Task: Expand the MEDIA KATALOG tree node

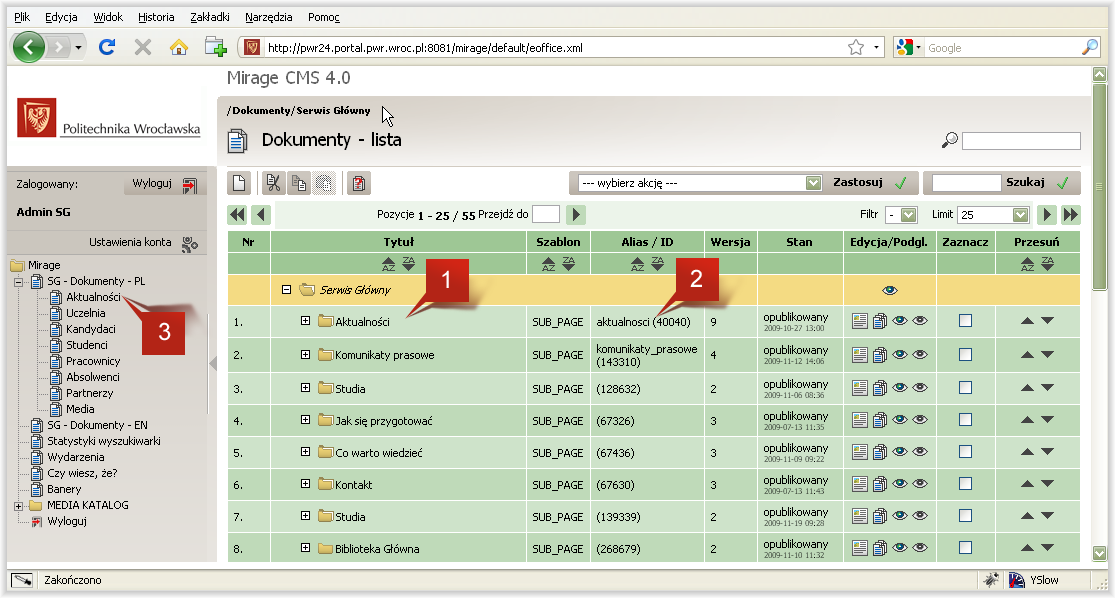Action: pos(18,506)
